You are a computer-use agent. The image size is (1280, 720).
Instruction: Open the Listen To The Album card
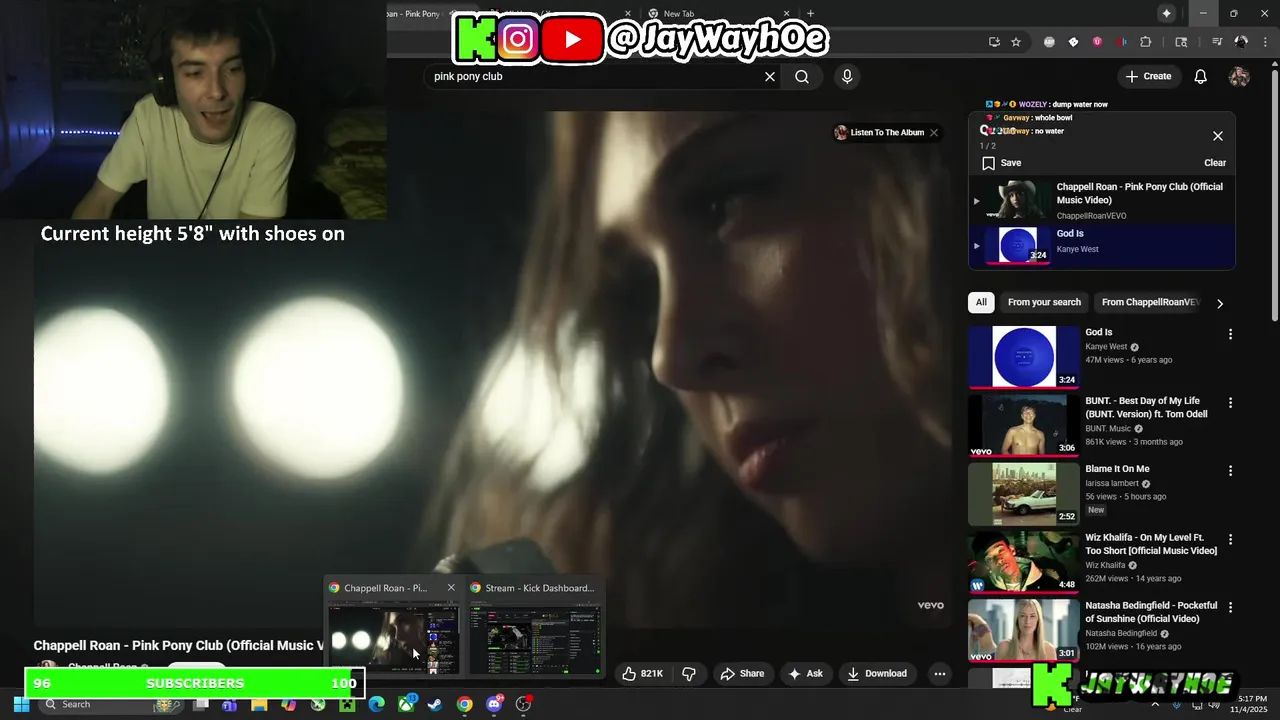[880, 132]
